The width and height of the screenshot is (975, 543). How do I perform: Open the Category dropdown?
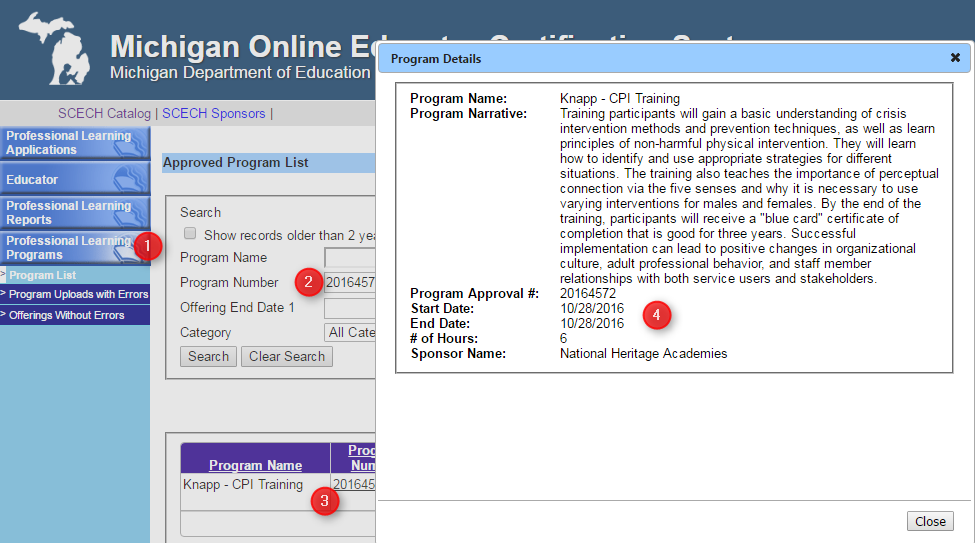coord(349,333)
